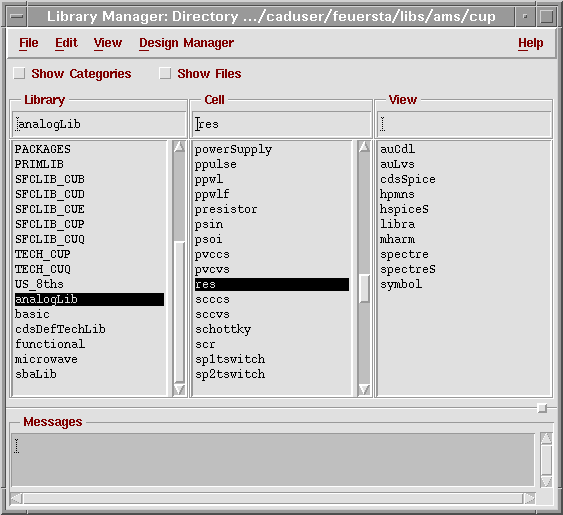
Task: Click Library list scroll-up arrow
Action: [x=179, y=147]
